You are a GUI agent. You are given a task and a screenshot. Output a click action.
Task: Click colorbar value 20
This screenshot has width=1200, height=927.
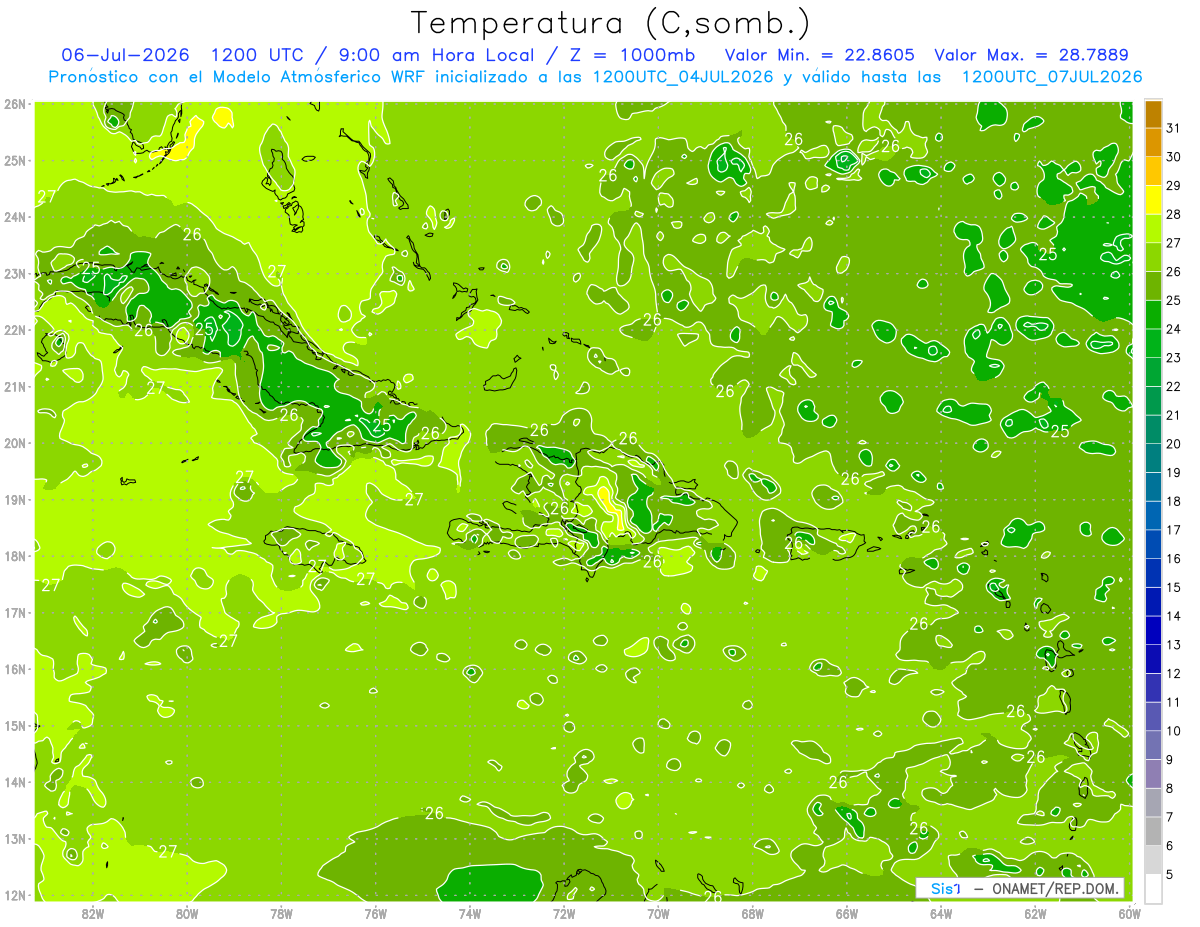pyautogui.click(x=1174, y=443)
